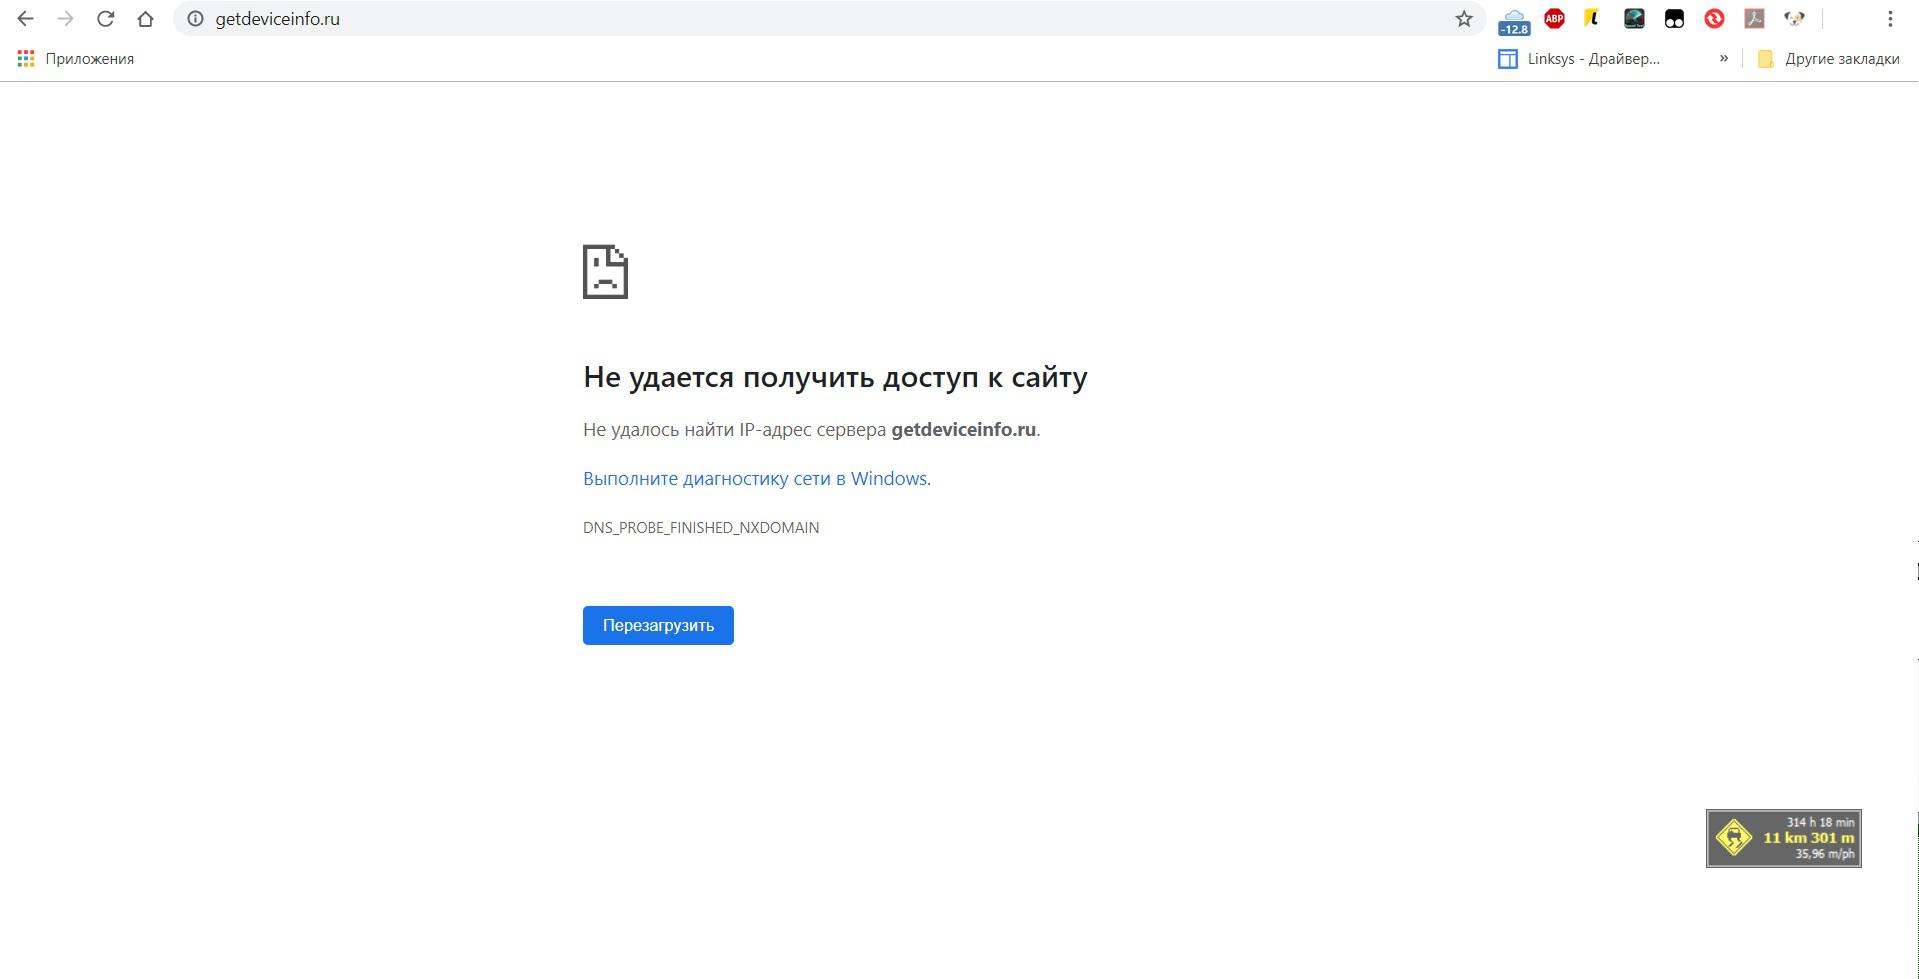
Task: Focus the address bar showing getdeviceinfo.ru
Action: pos(830,19)
